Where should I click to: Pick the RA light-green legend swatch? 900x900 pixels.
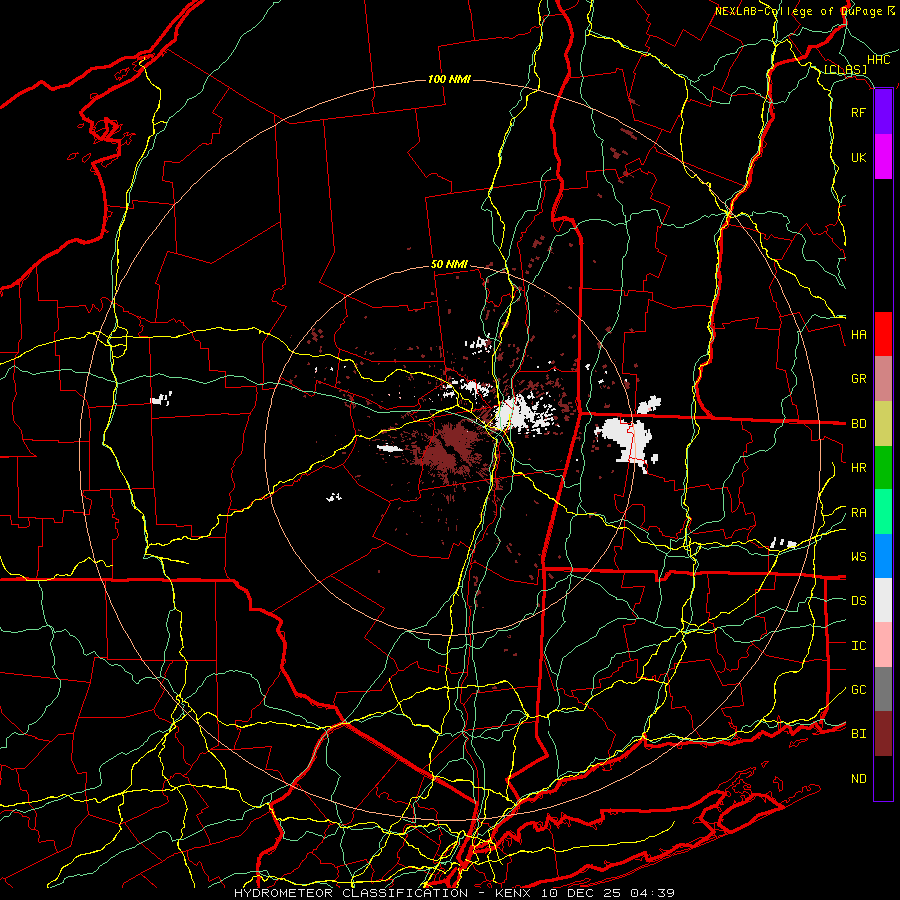883,512
